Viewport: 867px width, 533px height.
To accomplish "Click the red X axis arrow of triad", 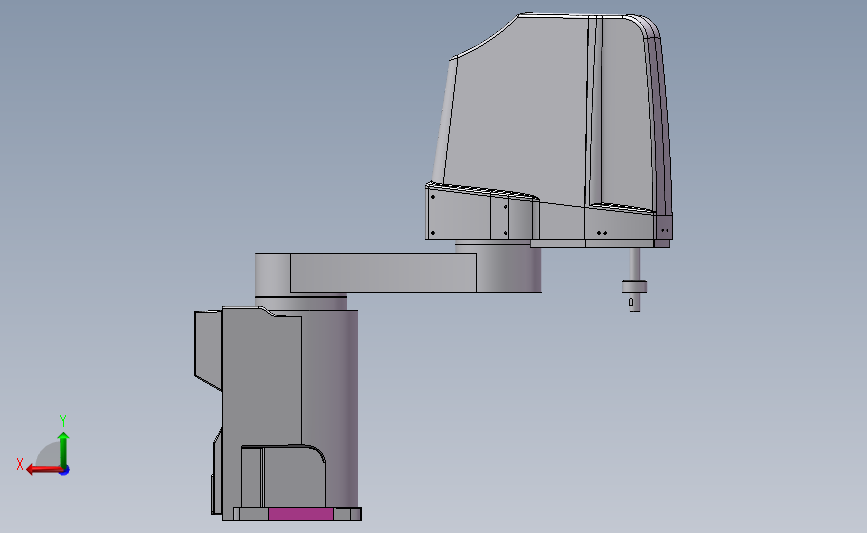I will click(44, 470).
